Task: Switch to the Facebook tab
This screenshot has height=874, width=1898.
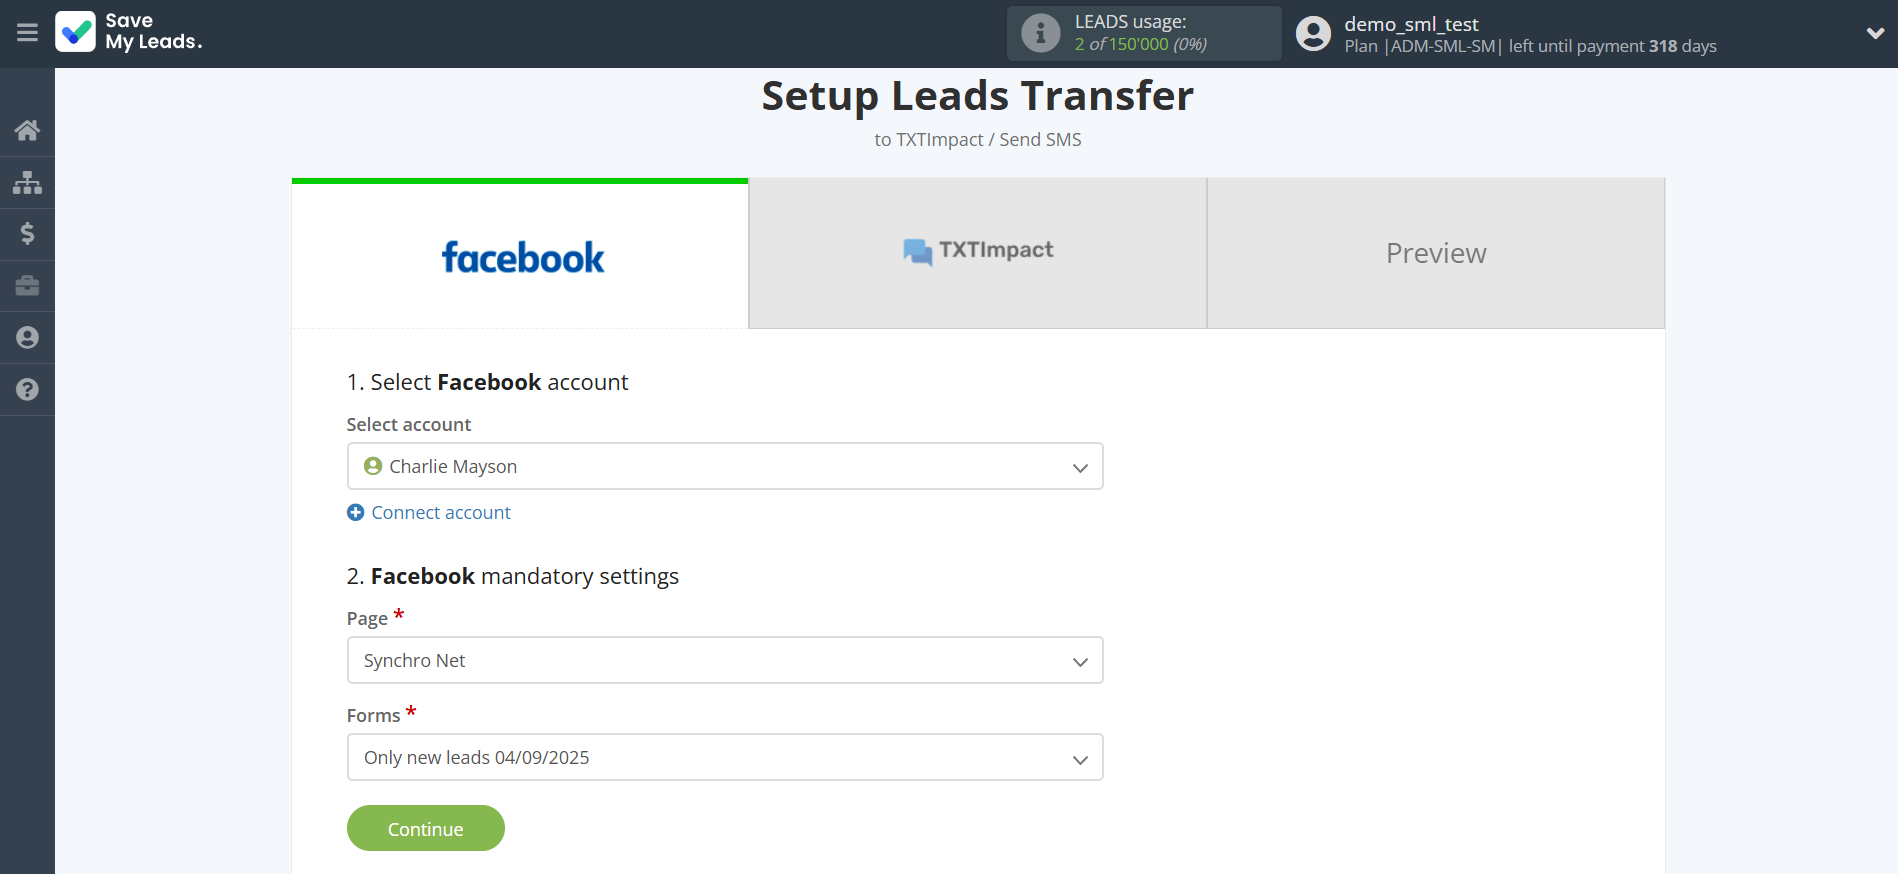Action: click(520, 254)
